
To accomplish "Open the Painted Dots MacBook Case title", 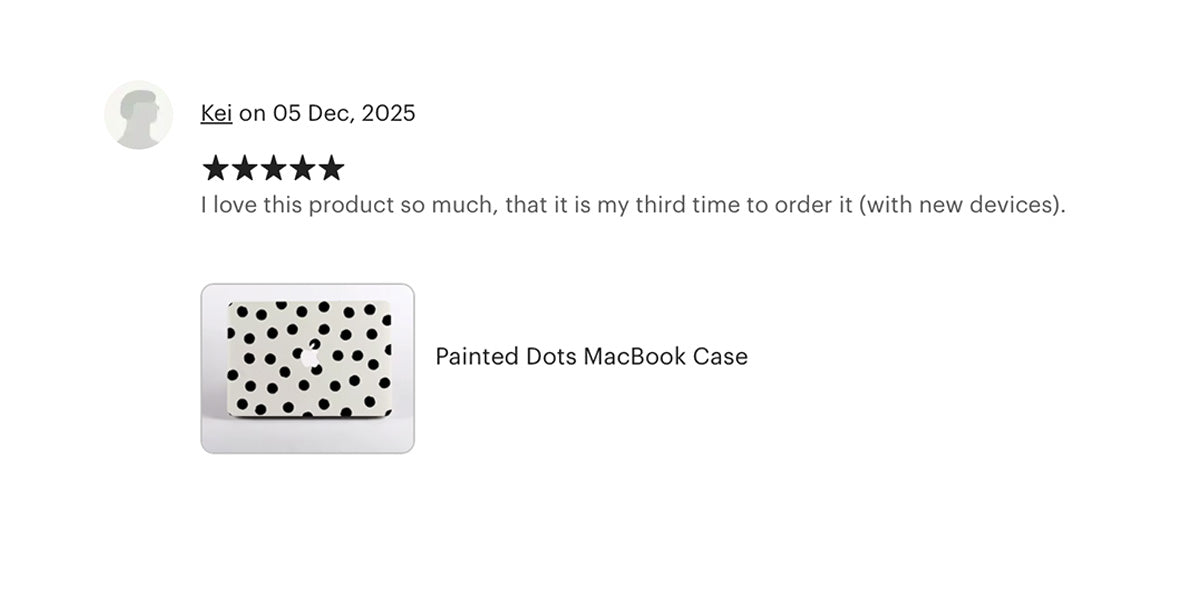I will tap(591, 356).
